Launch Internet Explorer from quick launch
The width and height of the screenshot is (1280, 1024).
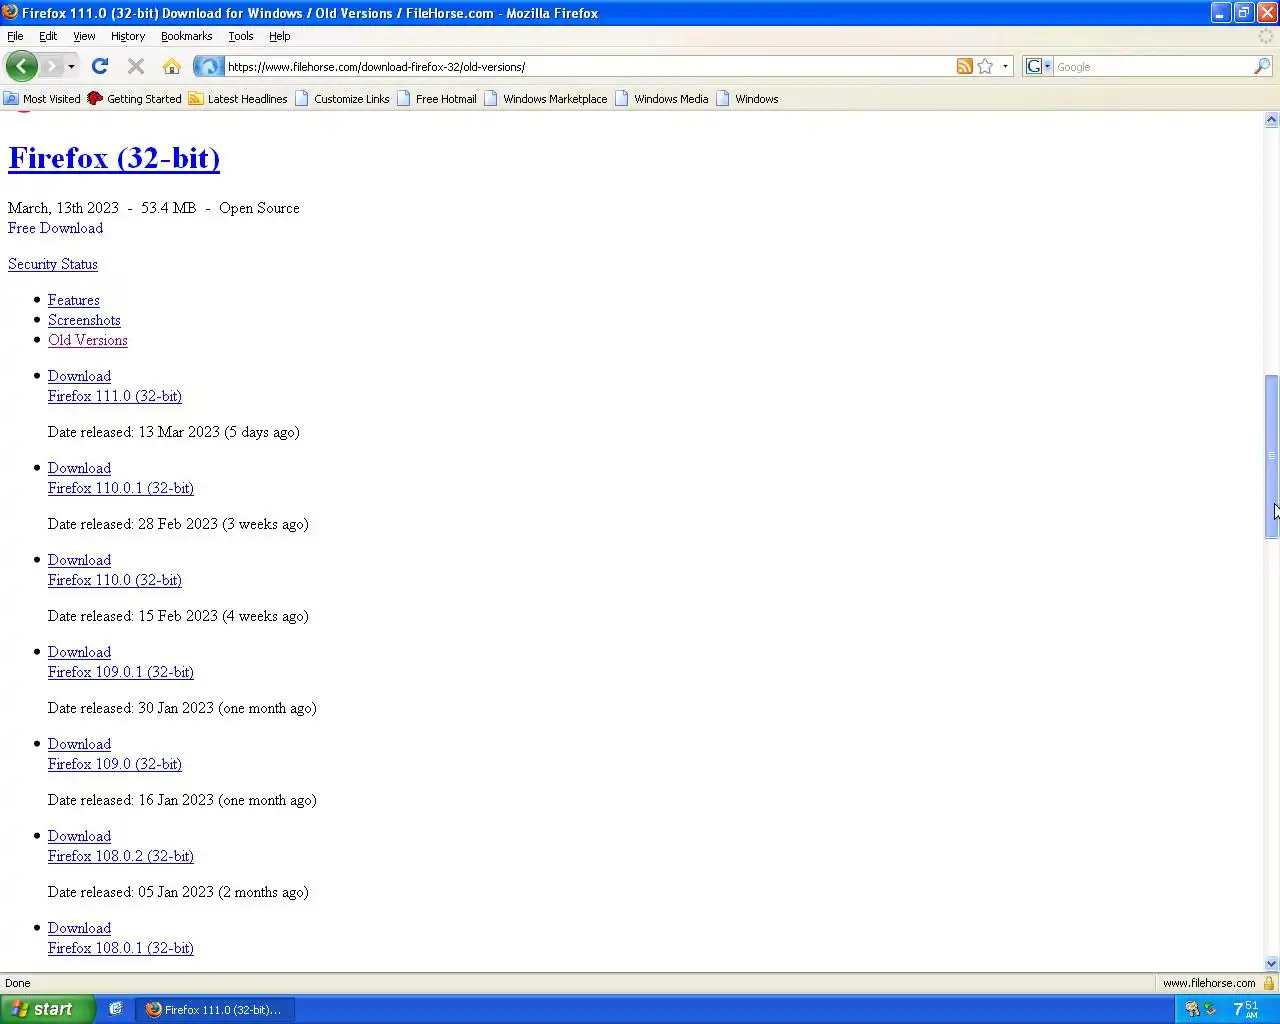click(x=116, y=1009)
